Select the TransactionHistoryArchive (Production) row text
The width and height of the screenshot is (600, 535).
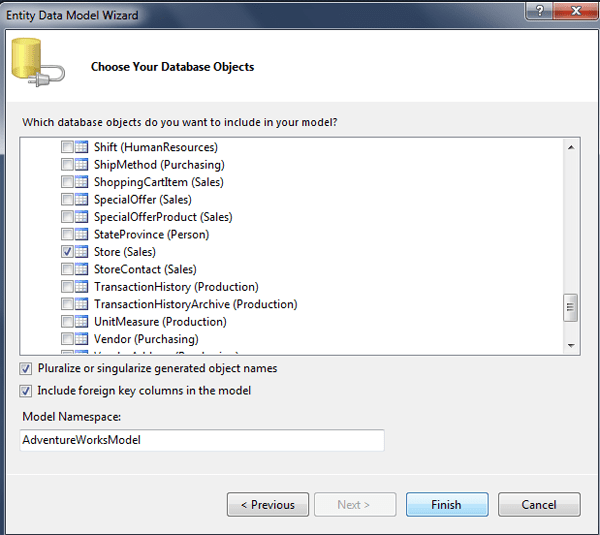pyautogui.click(x=196, y=304)
